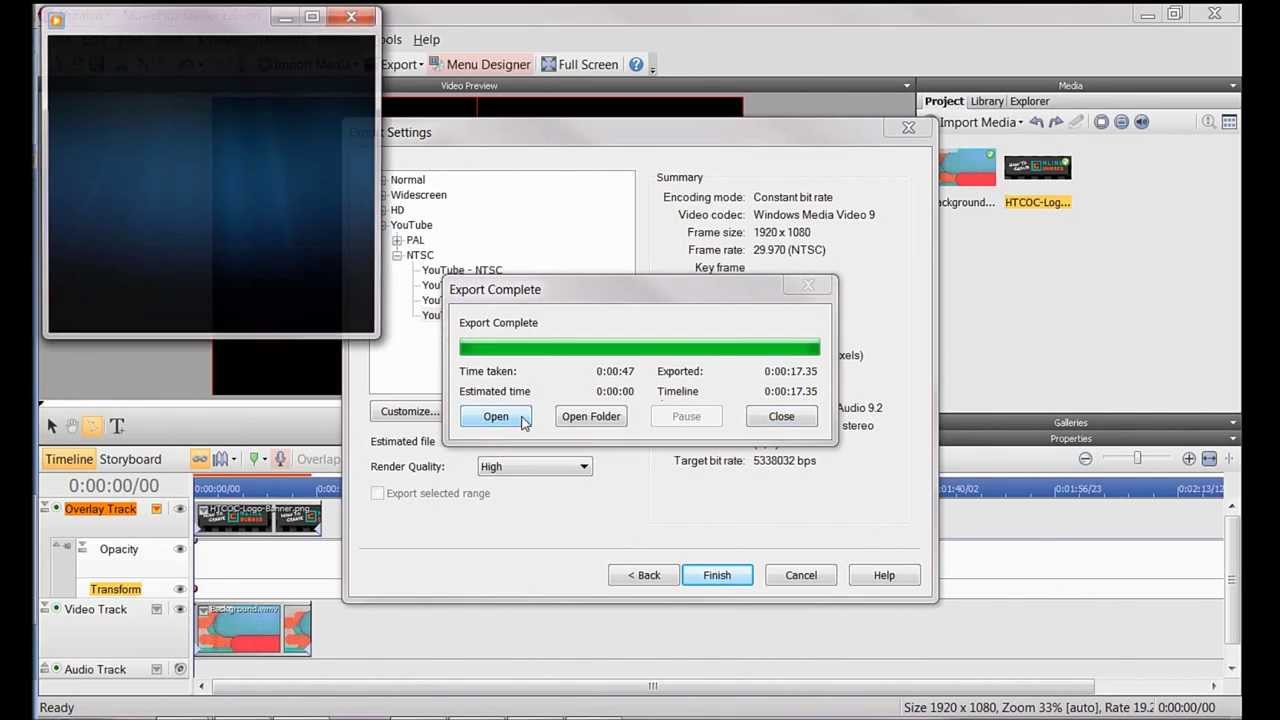
Task: Select the HTCOC-Logo-Banner.png clip on Overlay Track
Action: [259, 518]
